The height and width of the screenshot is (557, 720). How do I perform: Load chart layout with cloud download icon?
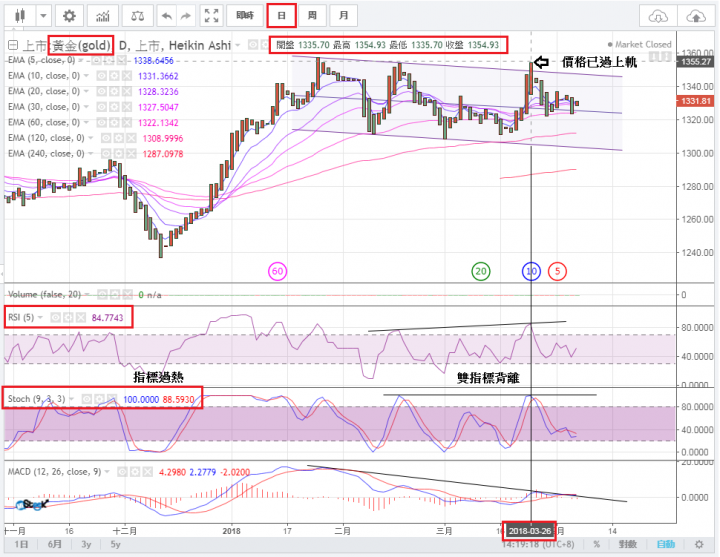coord(658,17)
